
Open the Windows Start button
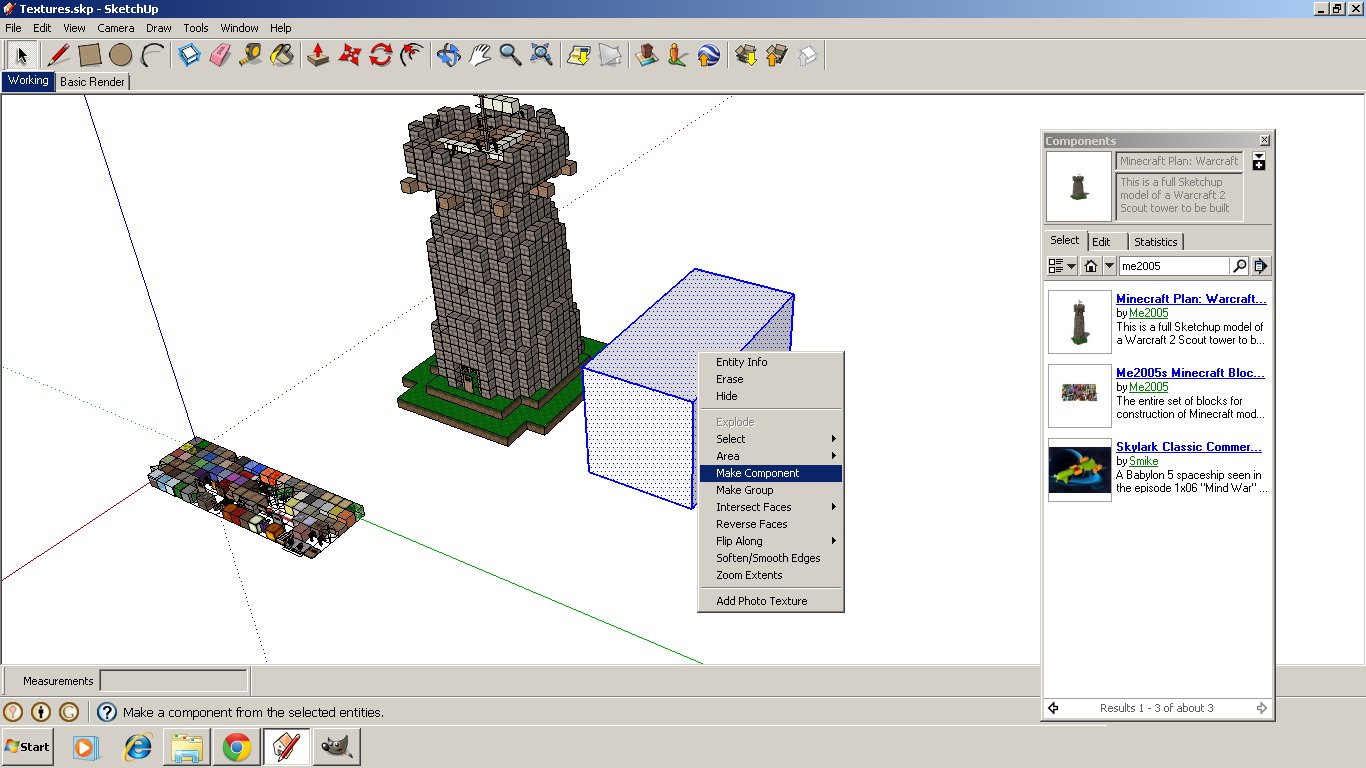pos(28,747)
